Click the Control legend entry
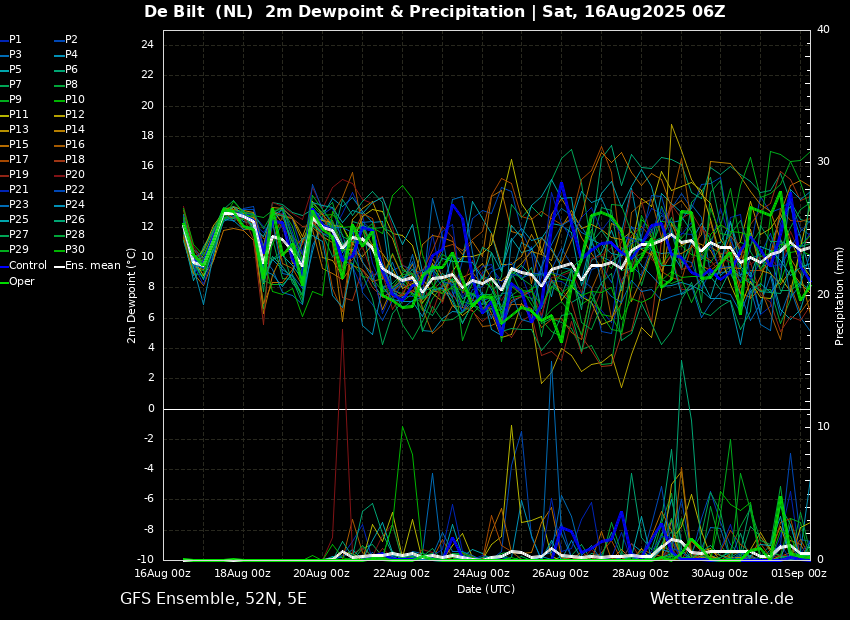This screenshot has width=850, height=620. 27,266
